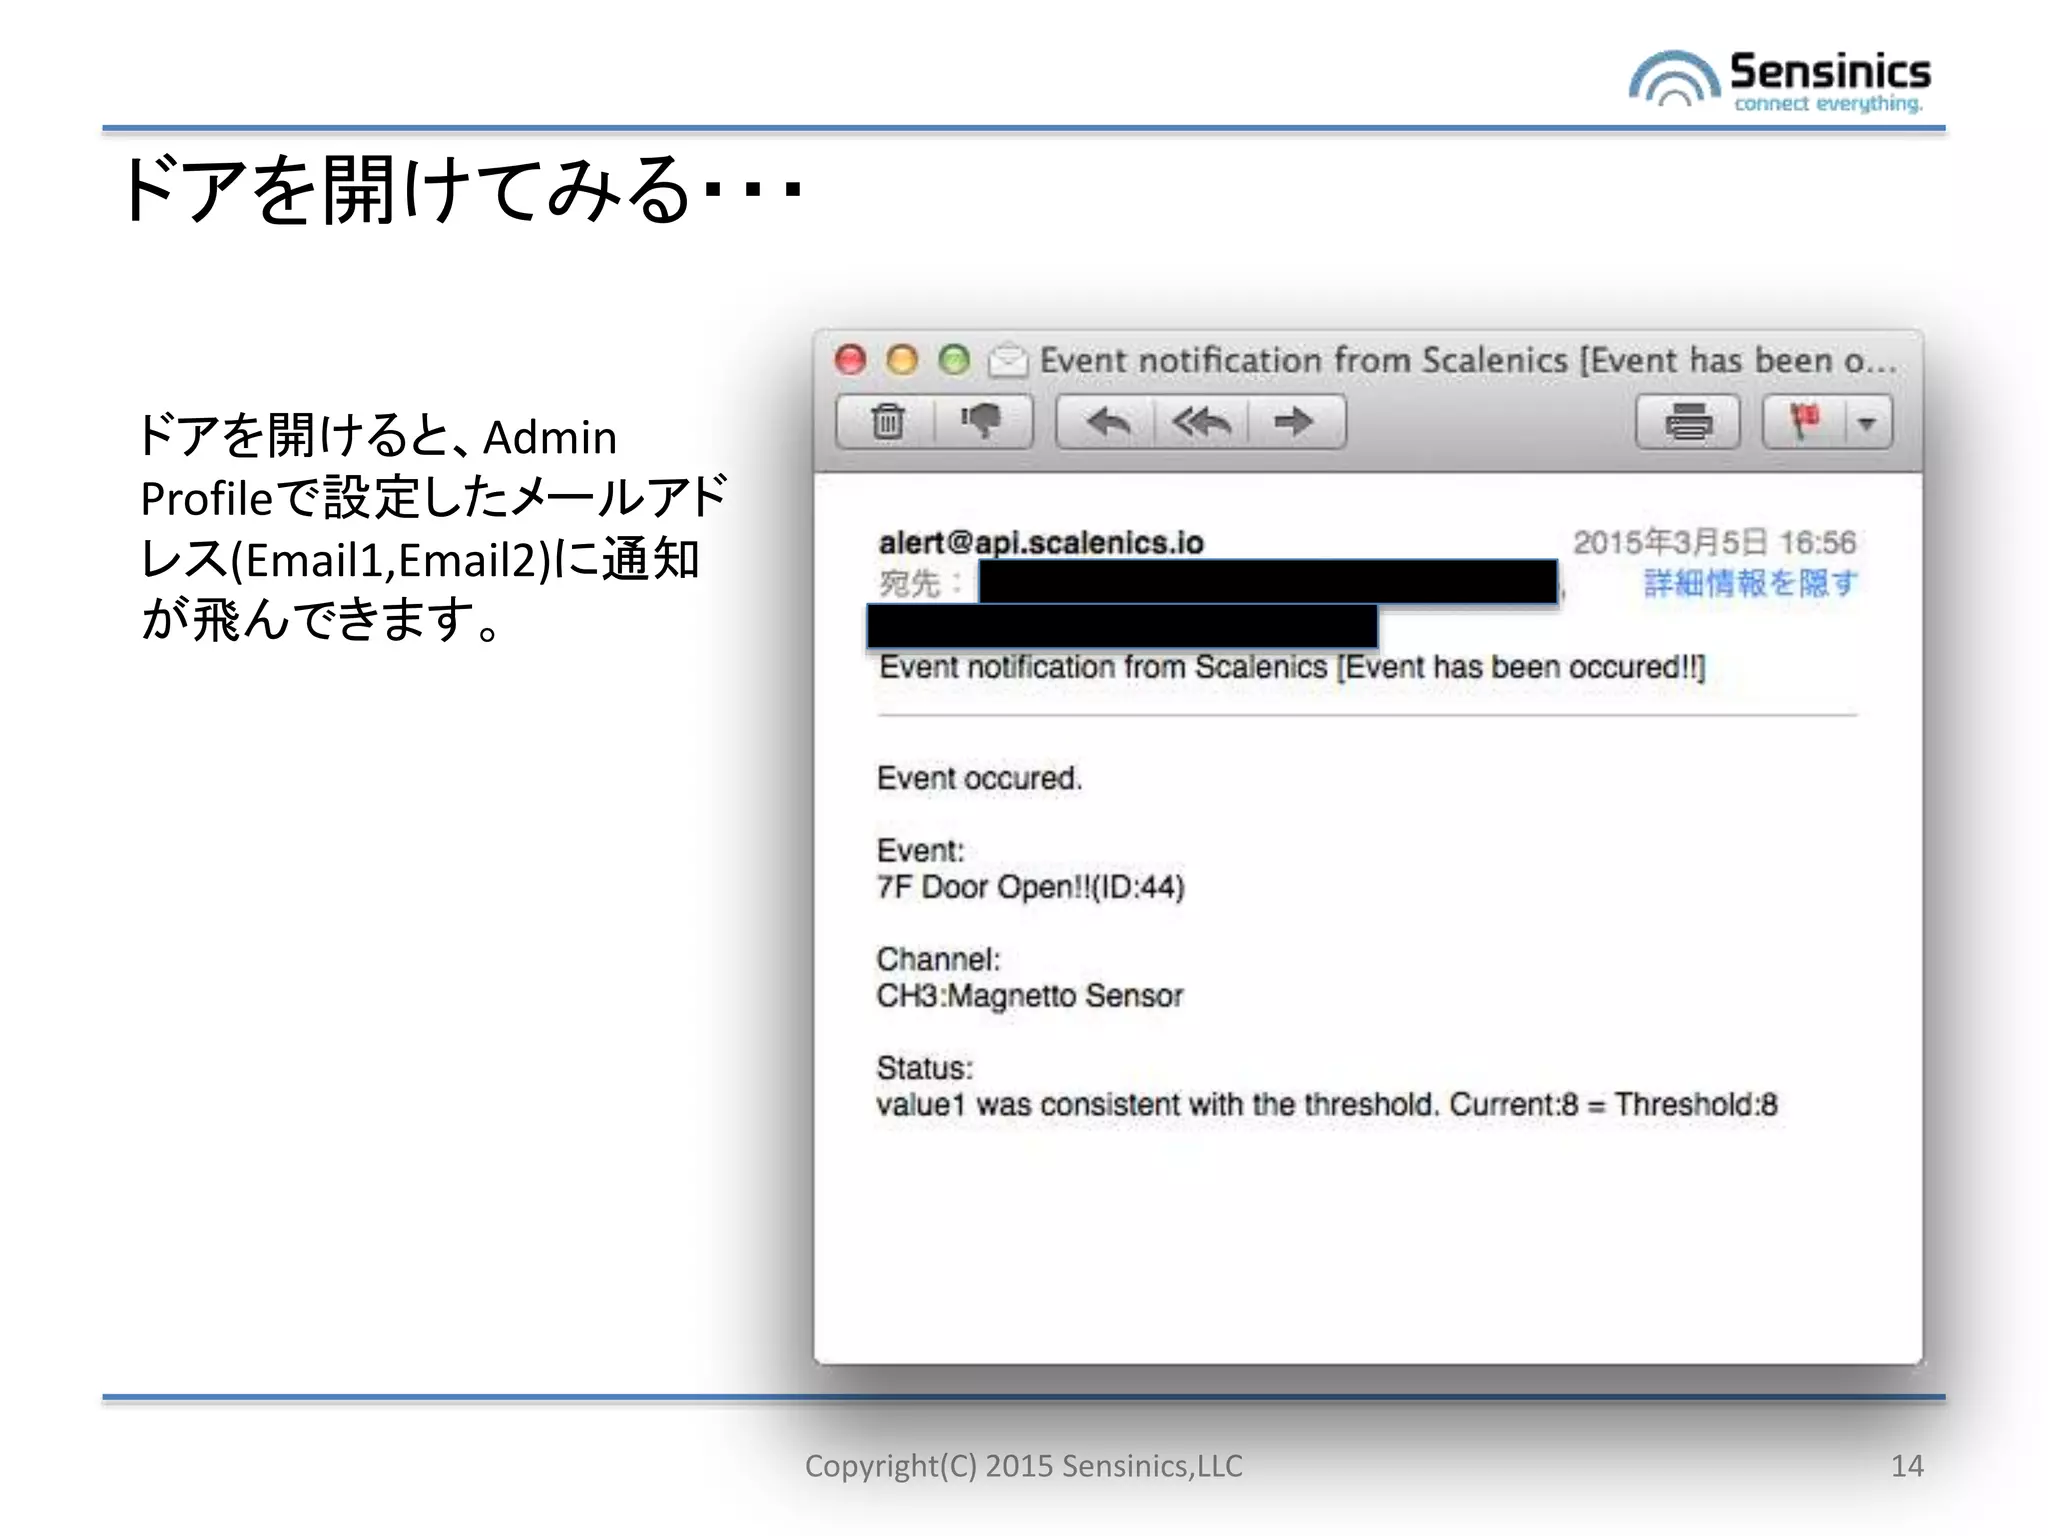
Task: Click the Event: label in the email body
Action: (x=920, y=851)
